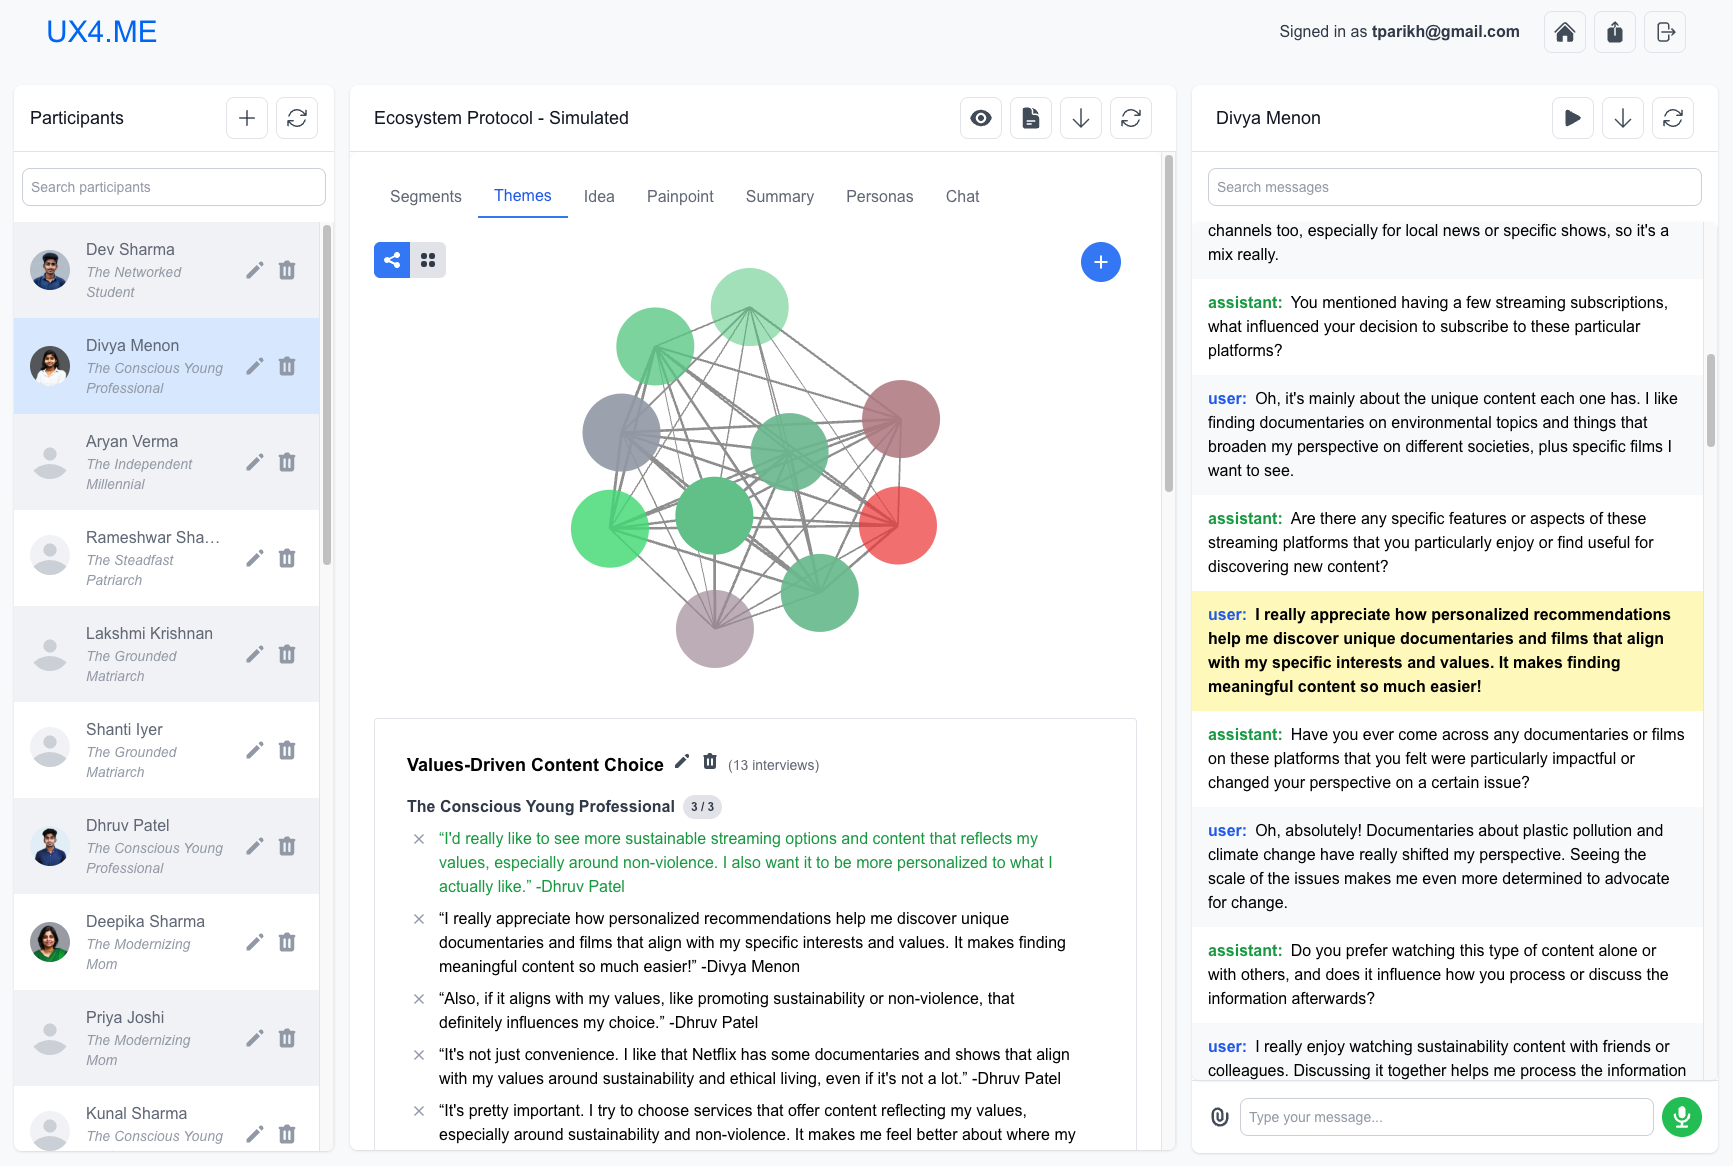Start voice input with the green microphone button
1733x1166 pixels.
point(1681,1117)
